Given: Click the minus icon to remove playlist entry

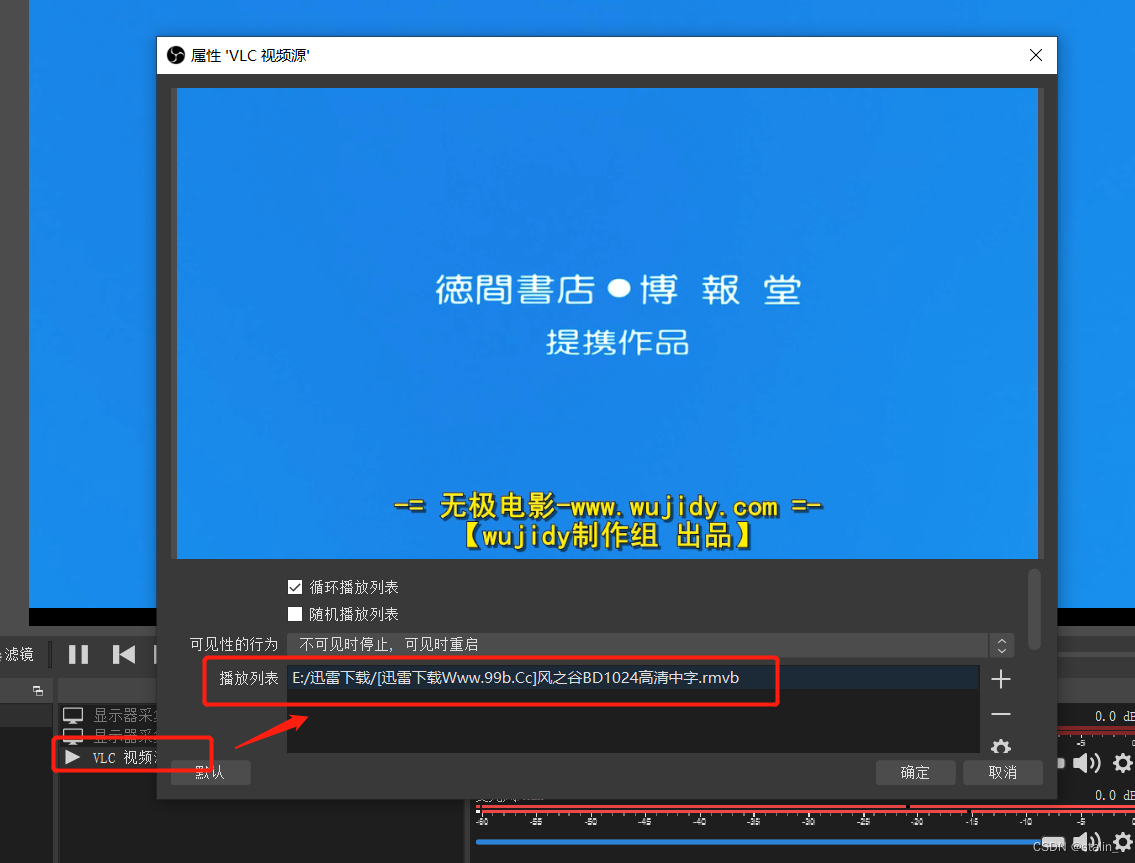Looking at the screenshot, I should pos(1000,713).
